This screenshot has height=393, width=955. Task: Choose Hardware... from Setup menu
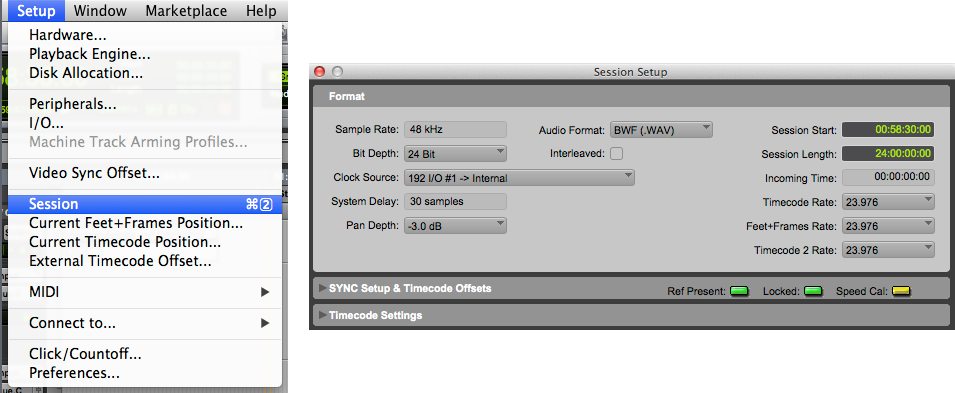tap(144, 35)
